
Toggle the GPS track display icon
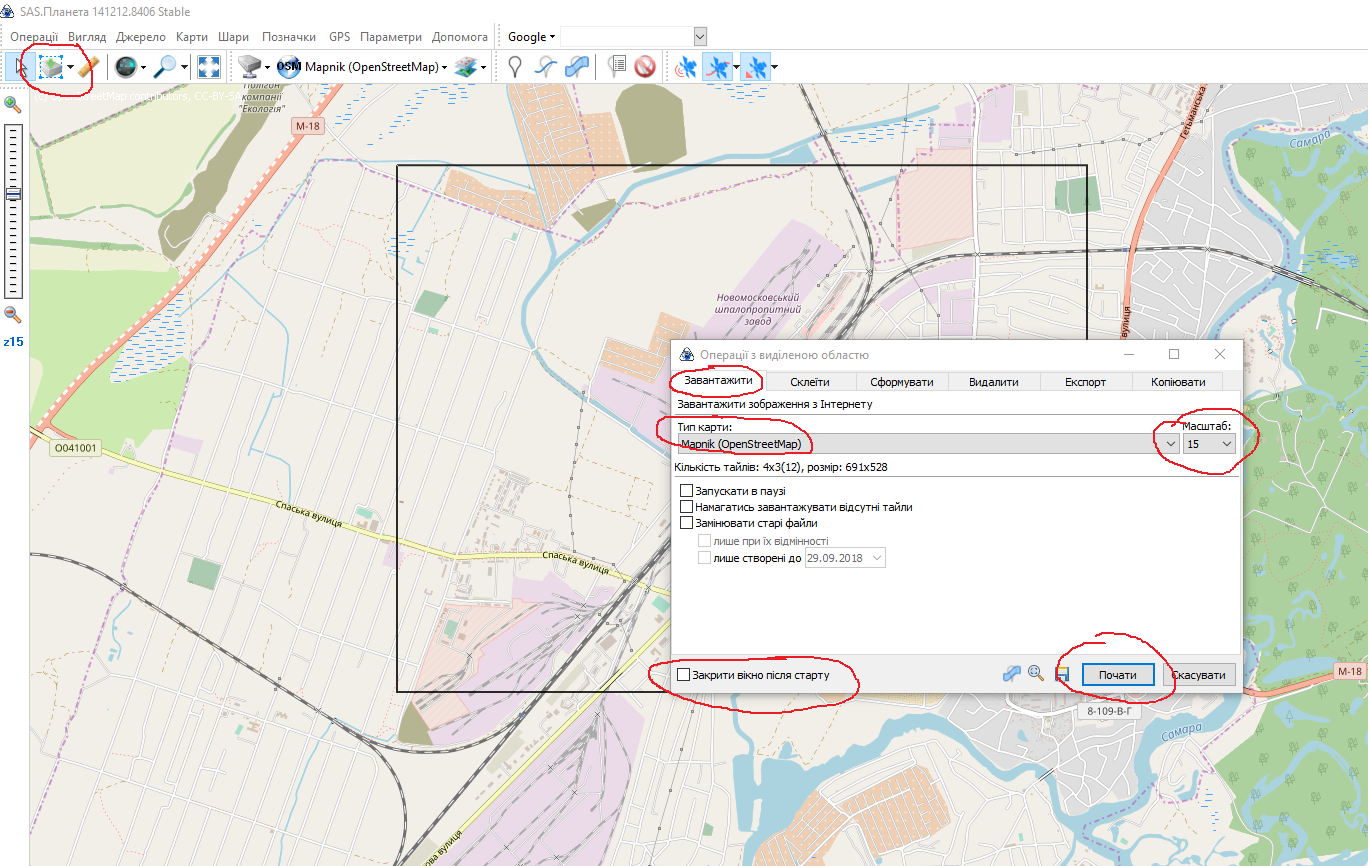[717, 67]
